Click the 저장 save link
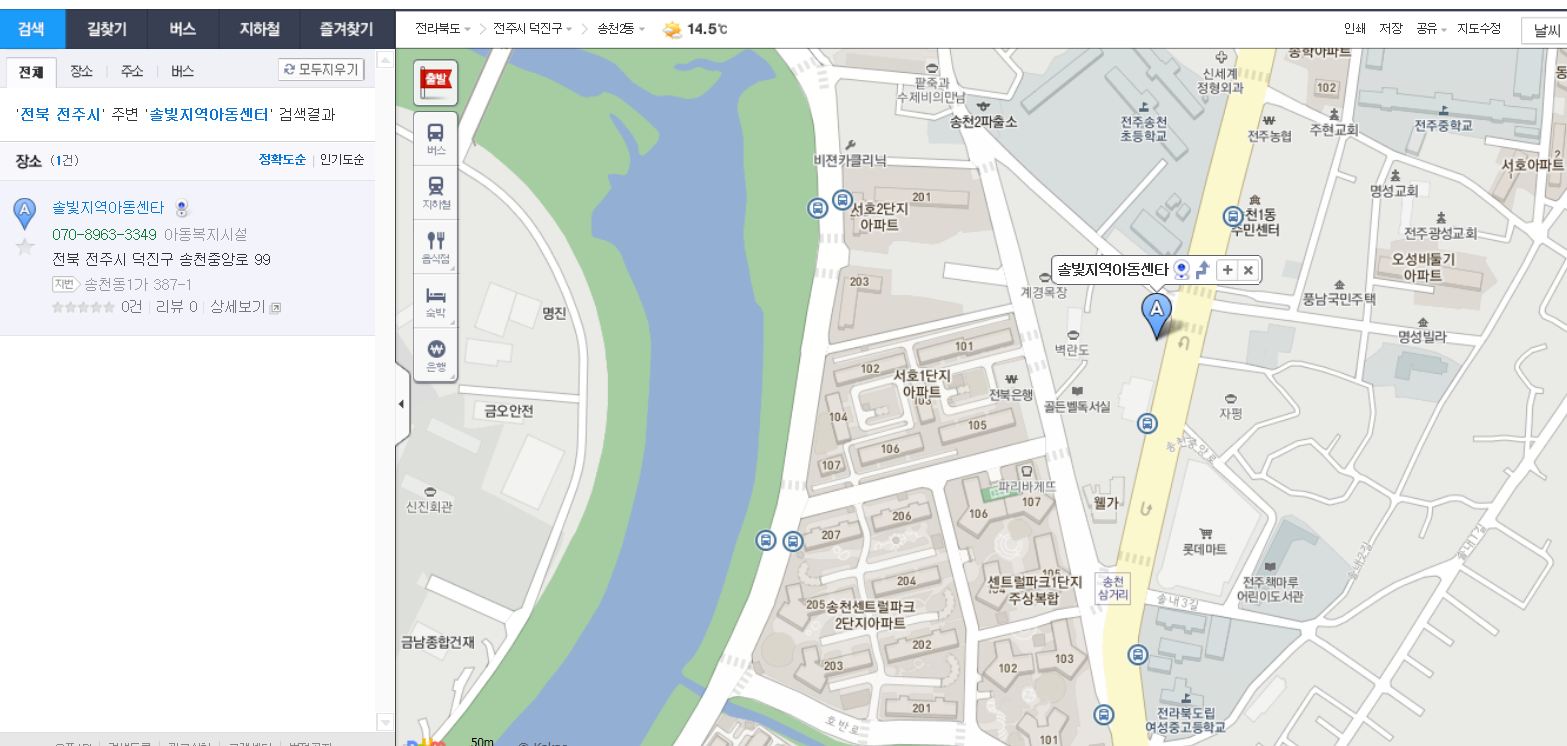Screen dimensions: 1567x746 [1391, 29]
